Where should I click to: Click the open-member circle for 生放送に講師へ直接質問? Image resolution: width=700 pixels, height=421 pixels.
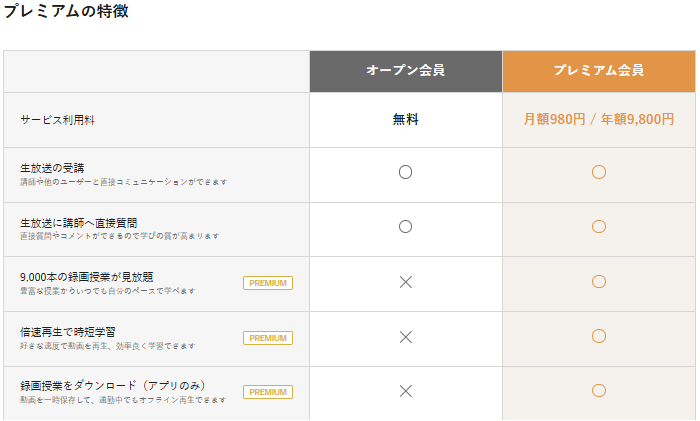[x=405, y=227]
